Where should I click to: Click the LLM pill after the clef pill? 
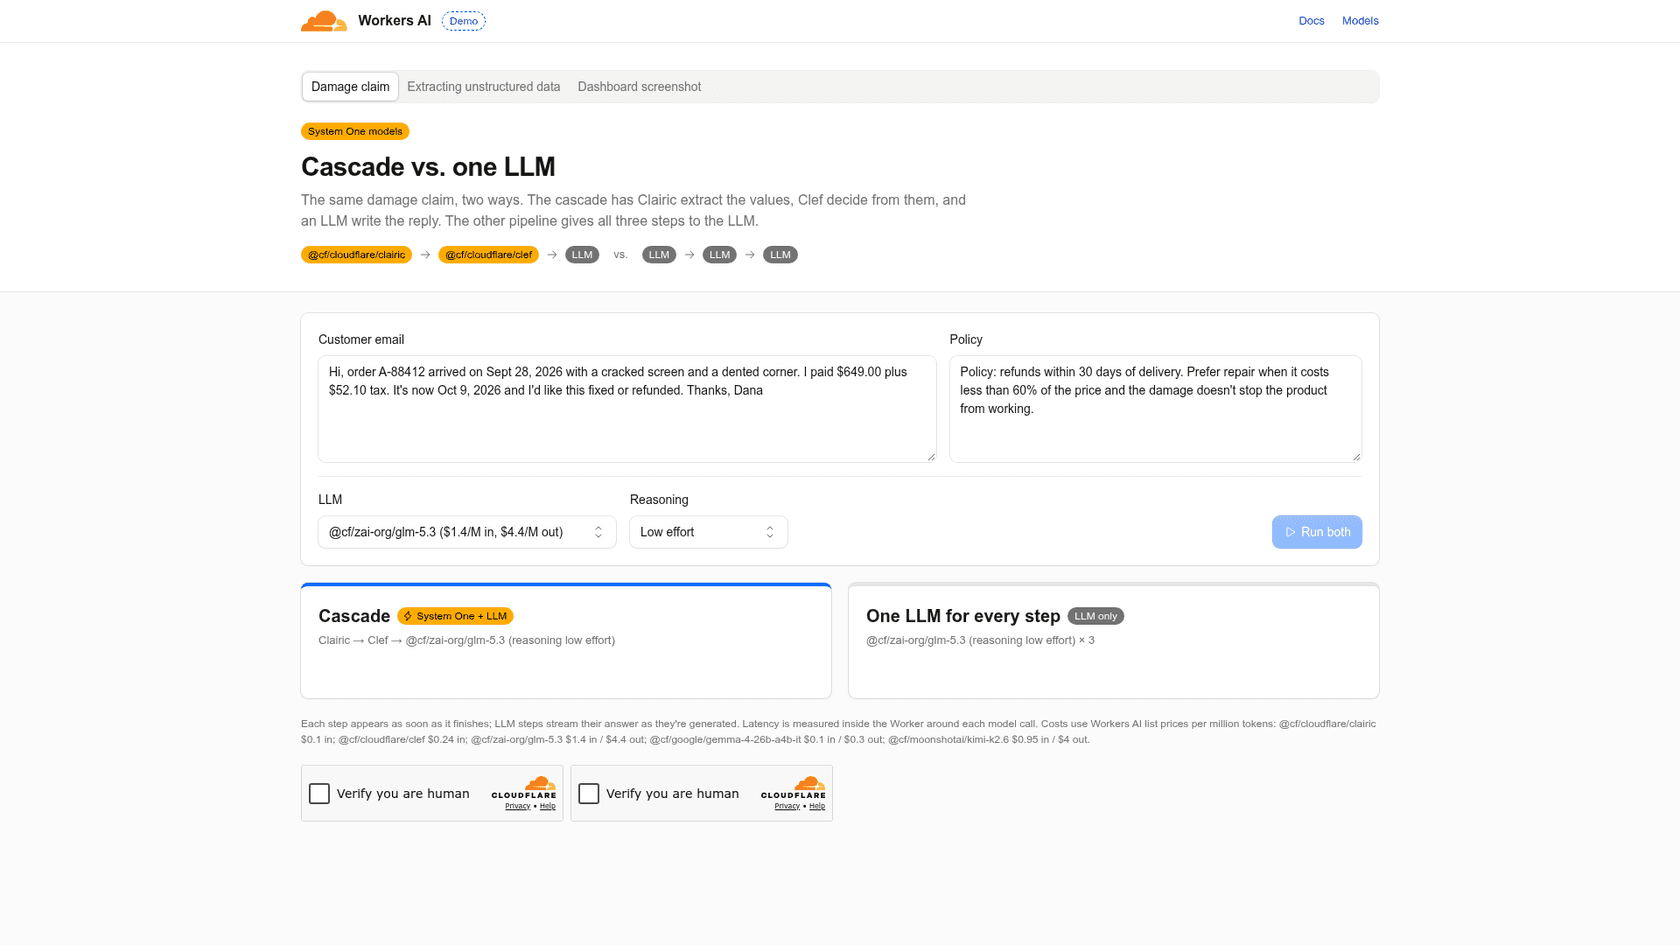click(x=582, y=255)
